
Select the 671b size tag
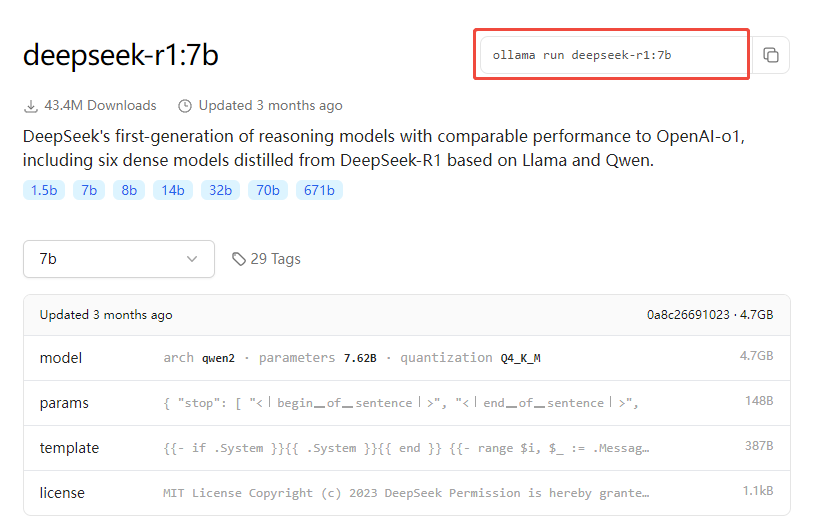point(319,190)
